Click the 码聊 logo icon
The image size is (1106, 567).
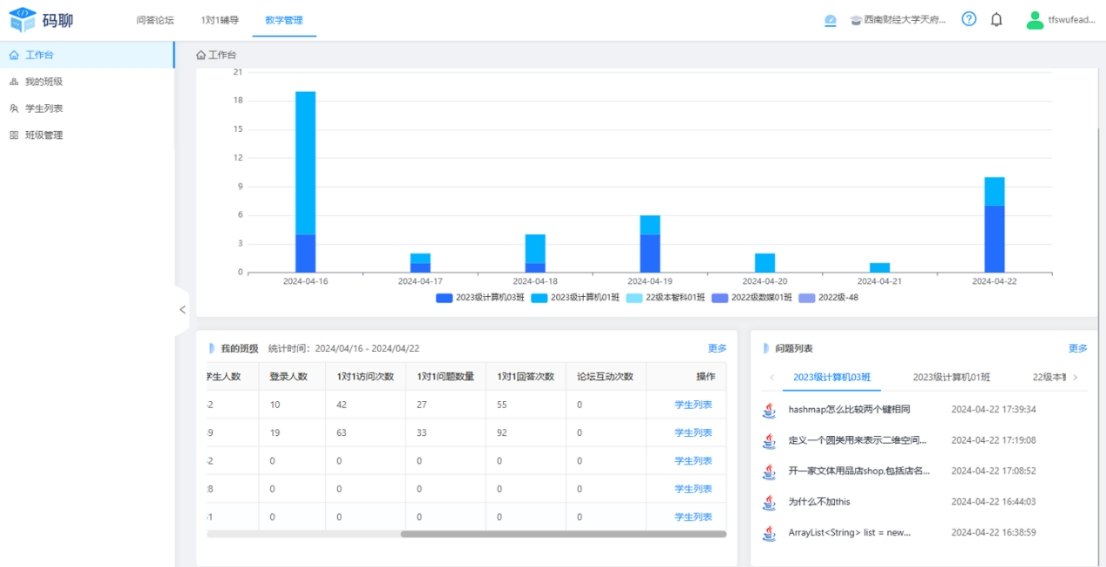point(22,20)
